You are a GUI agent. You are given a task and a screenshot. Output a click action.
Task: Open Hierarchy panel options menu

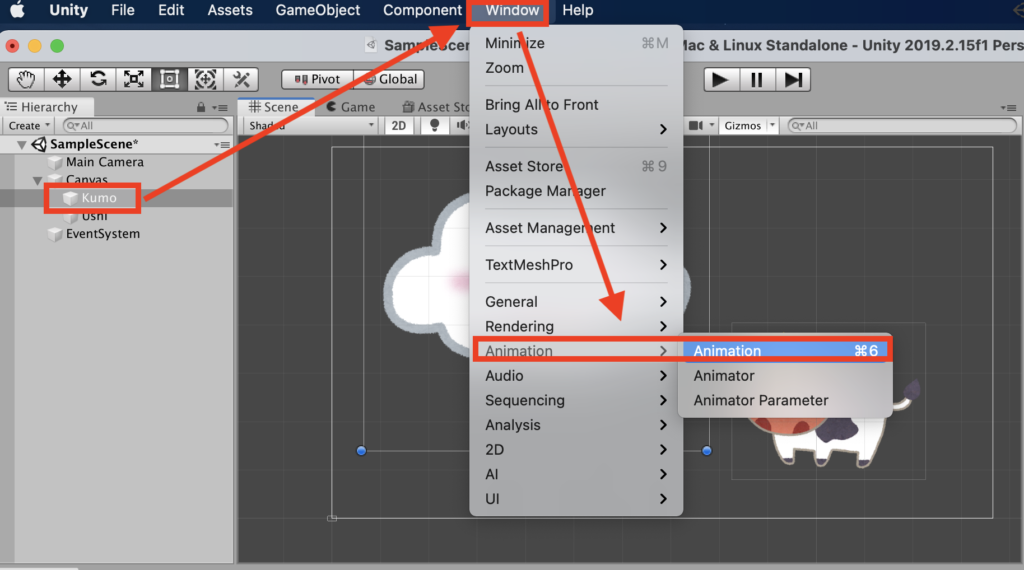coord(222,108)
